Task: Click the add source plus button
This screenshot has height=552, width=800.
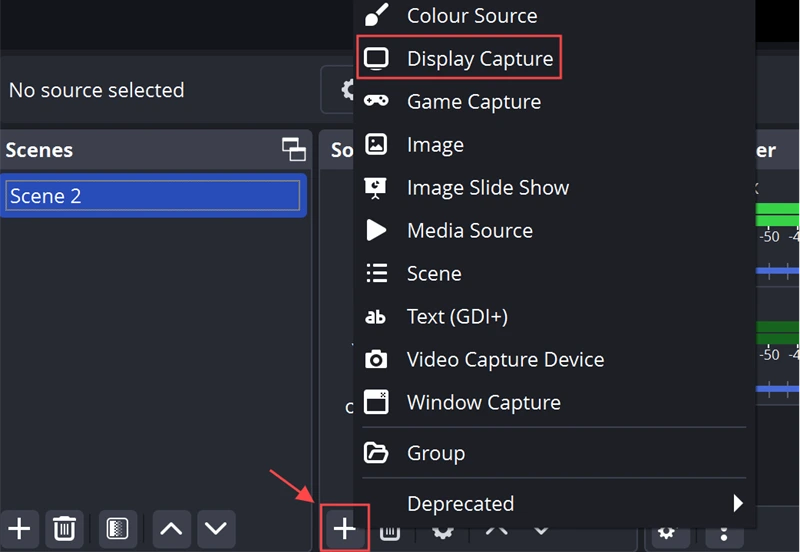Action: [x=344, y=529]
